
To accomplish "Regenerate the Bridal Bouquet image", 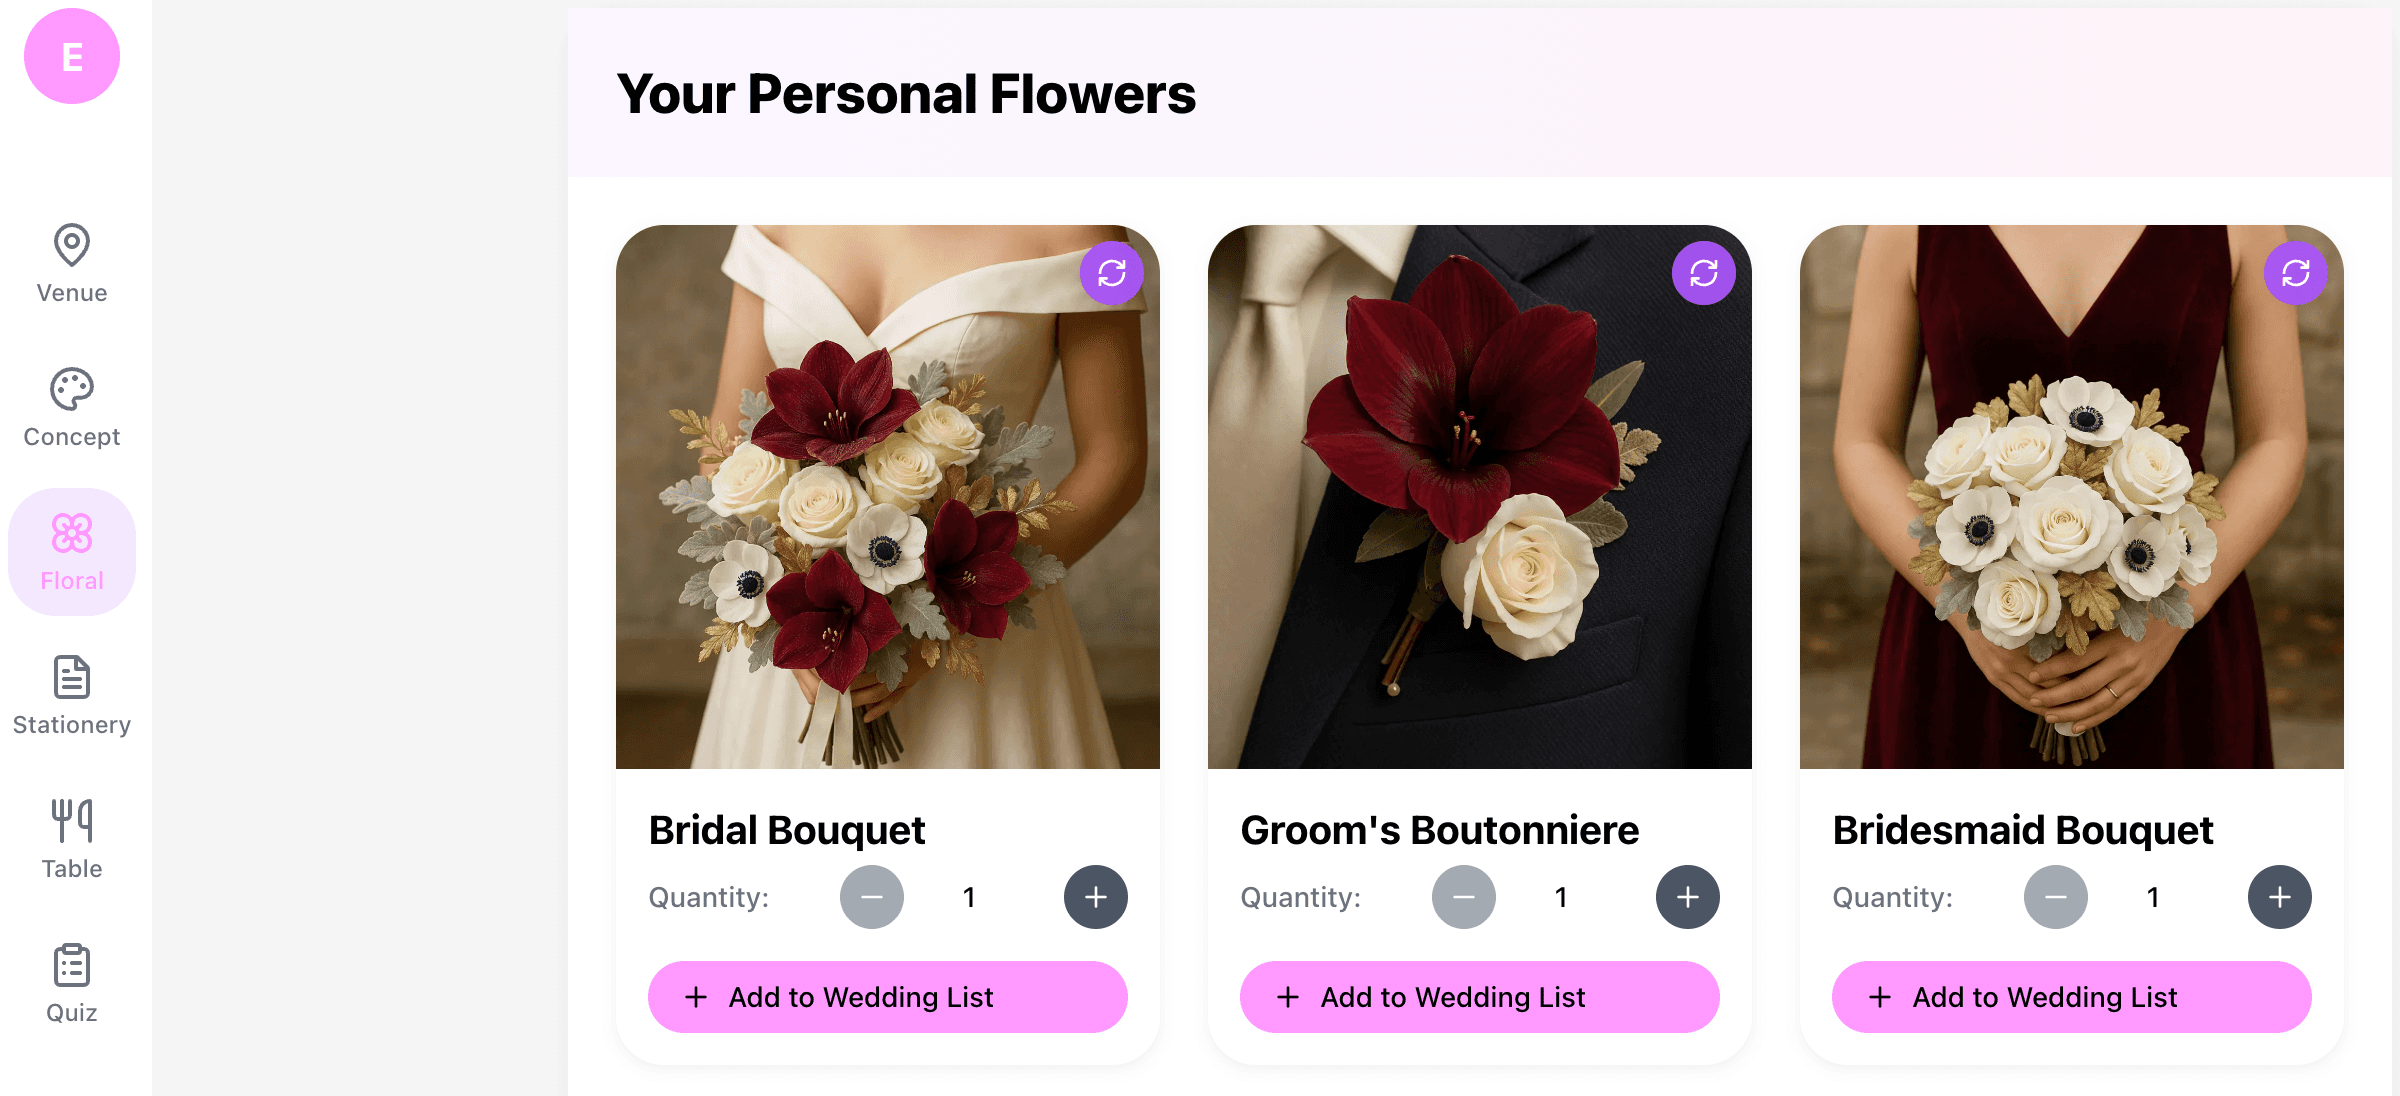I will tap(1112, 273).
